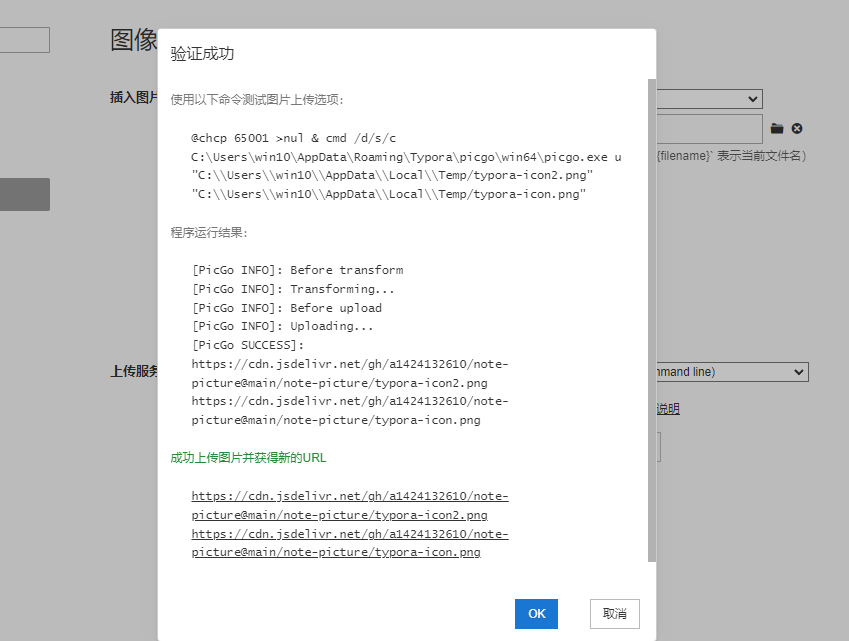This screenshot has width=849, height=641.
Task: Click the clear path circle-x icon
Action: 796,128
